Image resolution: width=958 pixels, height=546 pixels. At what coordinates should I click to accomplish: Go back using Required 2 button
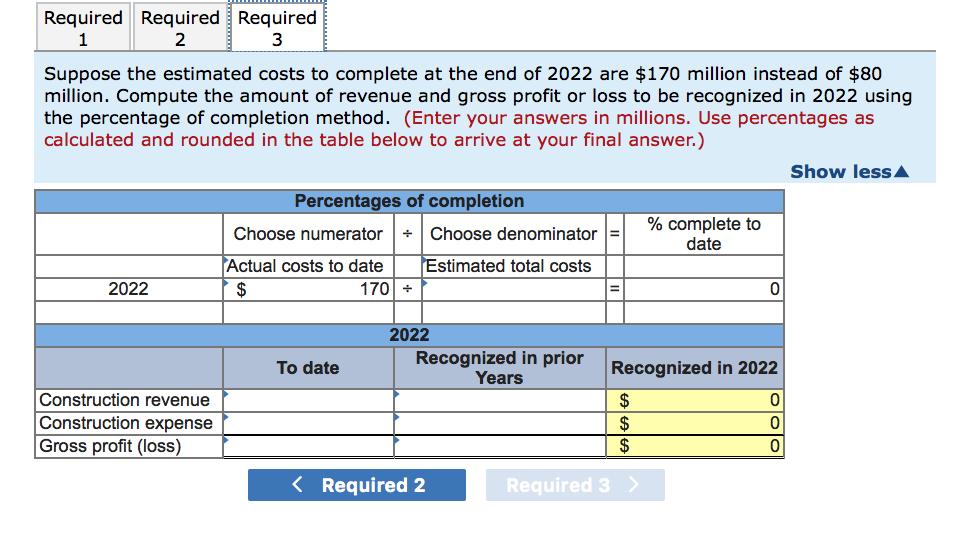pos(357,485)
